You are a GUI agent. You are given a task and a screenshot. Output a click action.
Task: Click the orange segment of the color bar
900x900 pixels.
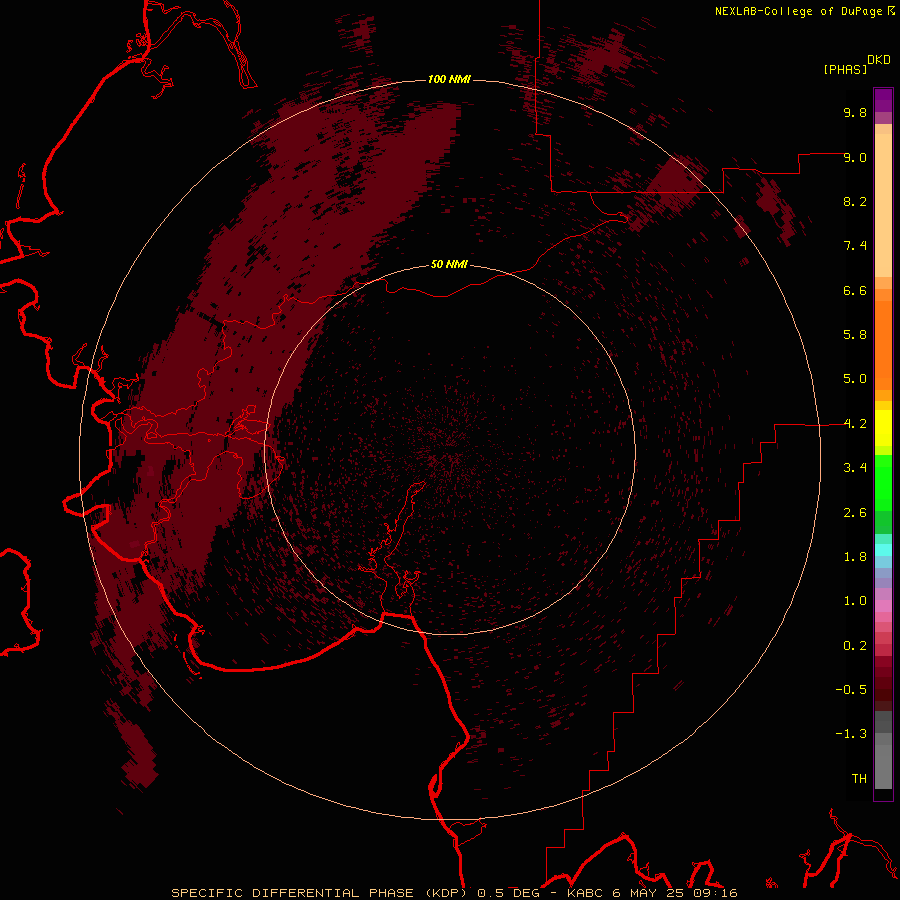883,345
